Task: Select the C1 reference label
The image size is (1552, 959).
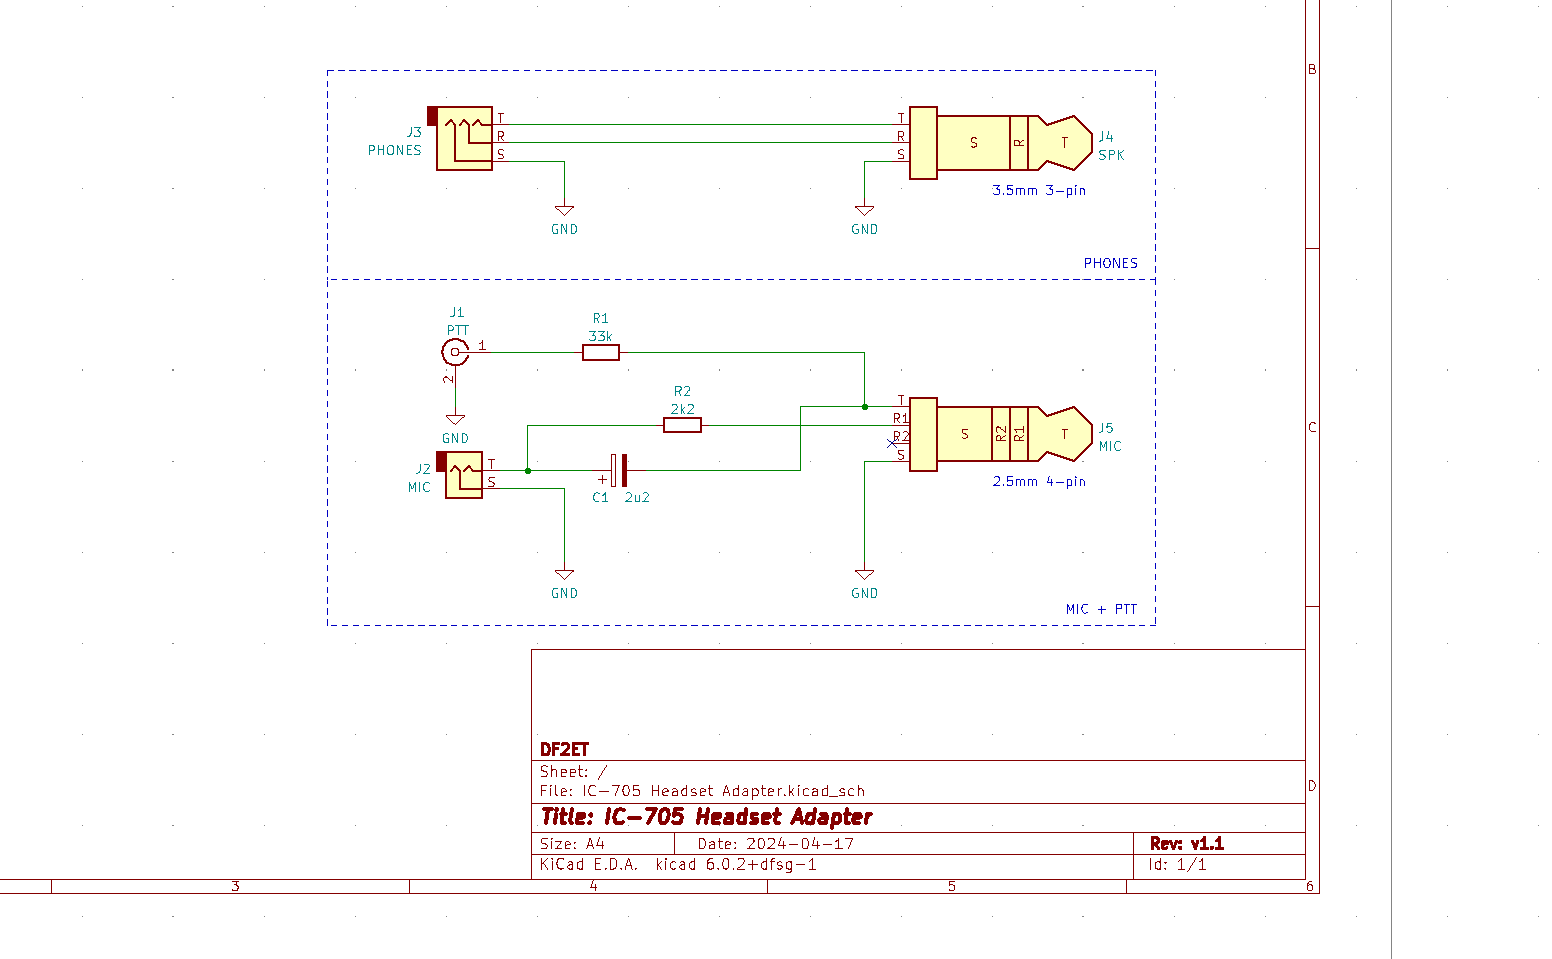Action: tap(600, 497)
